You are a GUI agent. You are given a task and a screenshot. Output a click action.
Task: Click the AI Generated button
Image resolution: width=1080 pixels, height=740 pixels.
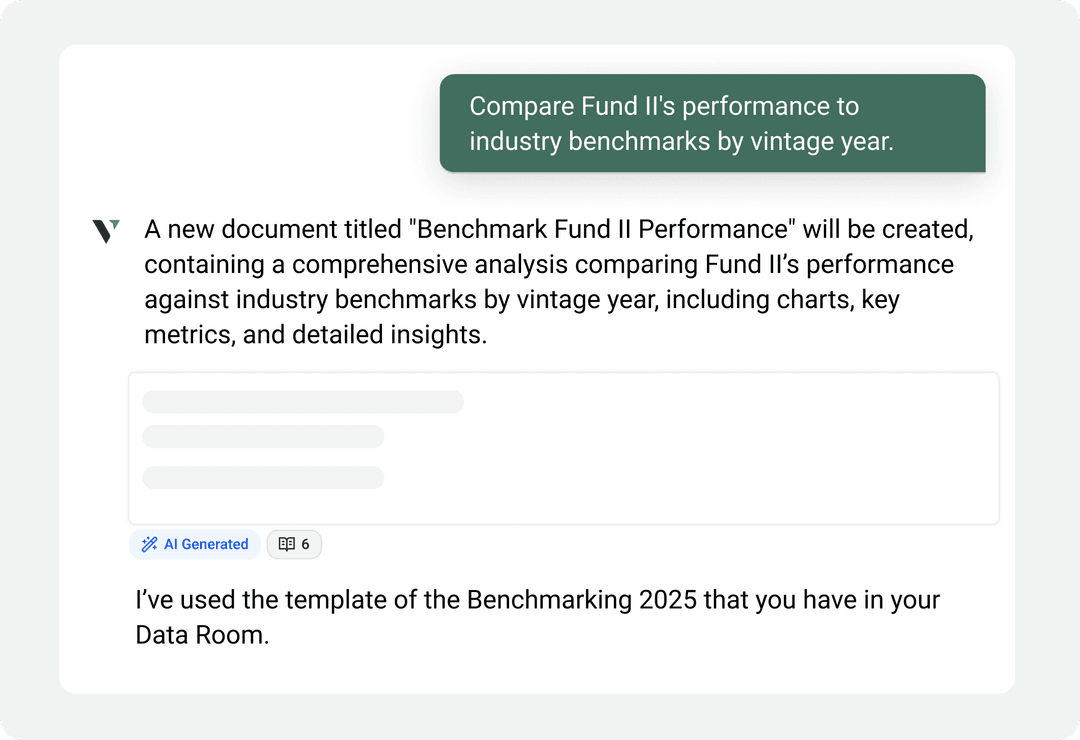(x=195, y=543)
